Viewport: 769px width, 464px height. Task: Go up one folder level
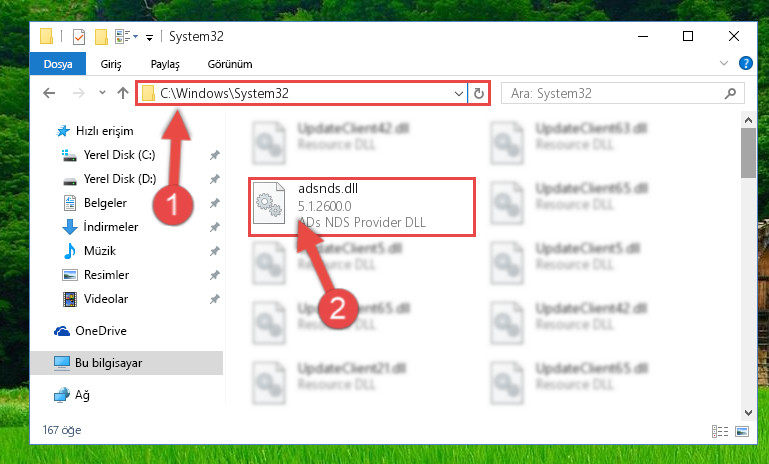coord(123,93)
